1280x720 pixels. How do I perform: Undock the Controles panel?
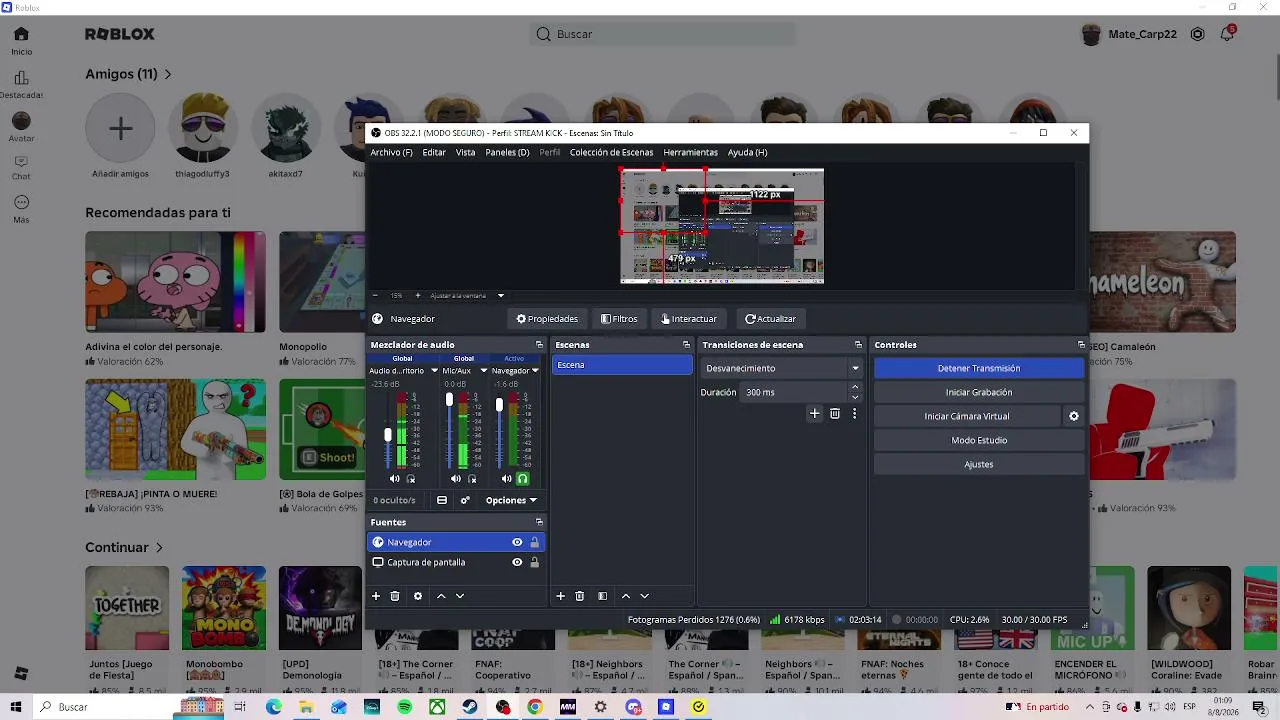point(1081,345)
